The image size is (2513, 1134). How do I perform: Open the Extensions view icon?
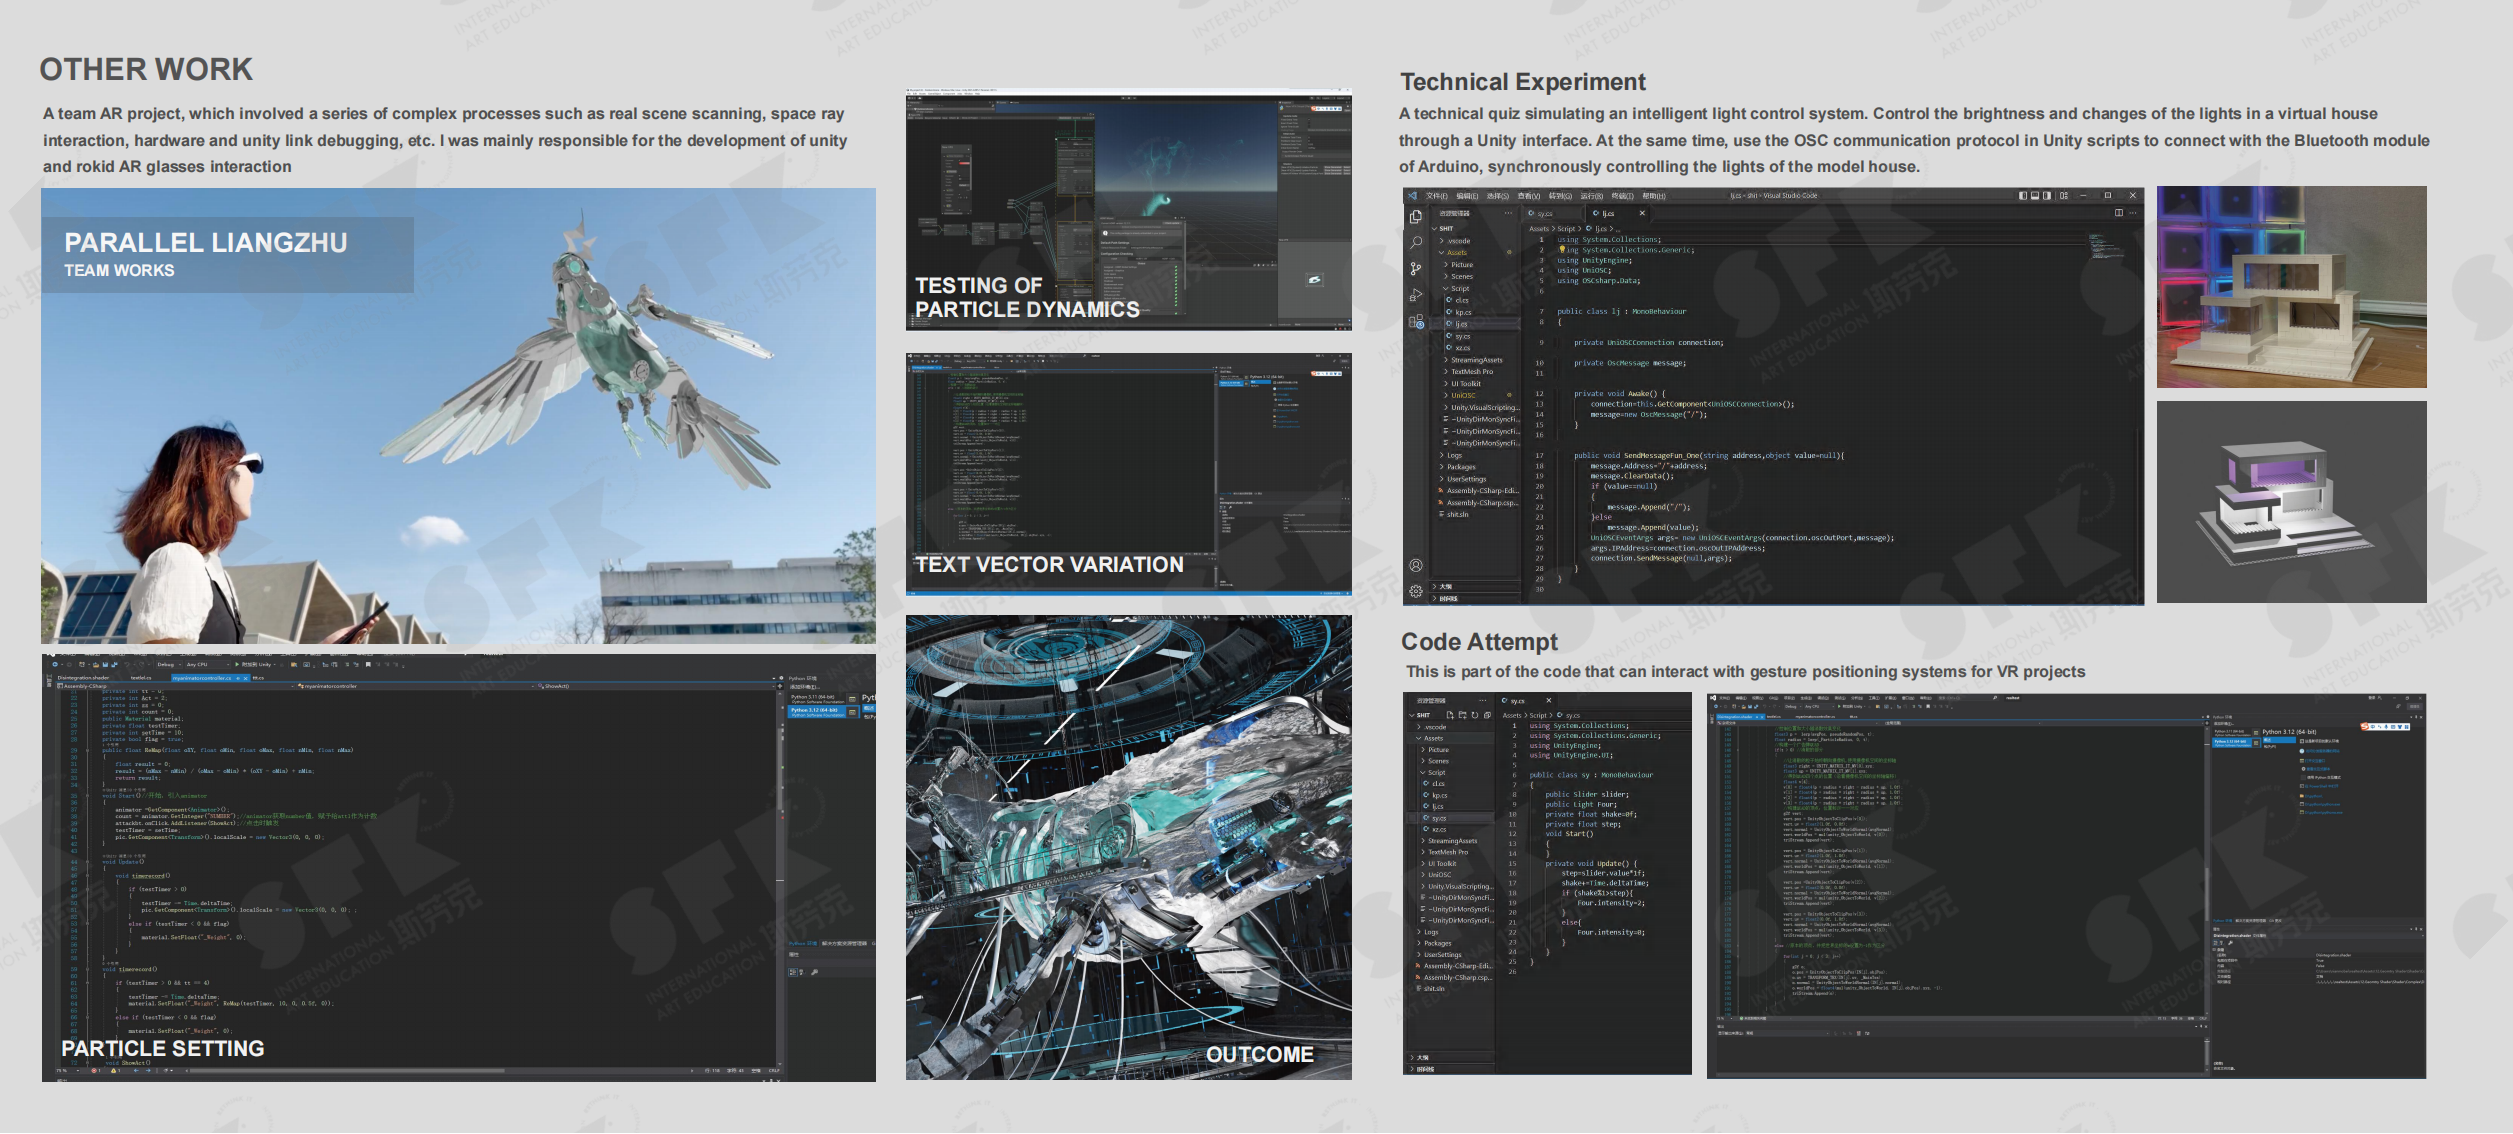click(1416, 322)
